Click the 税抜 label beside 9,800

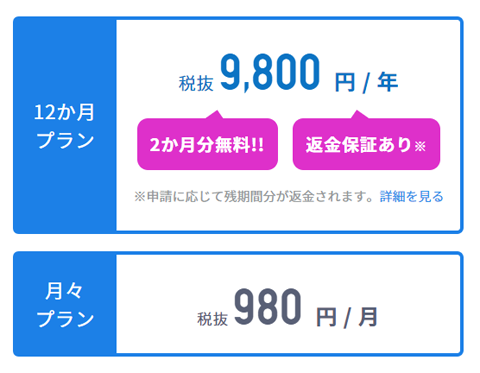(196, 83)
